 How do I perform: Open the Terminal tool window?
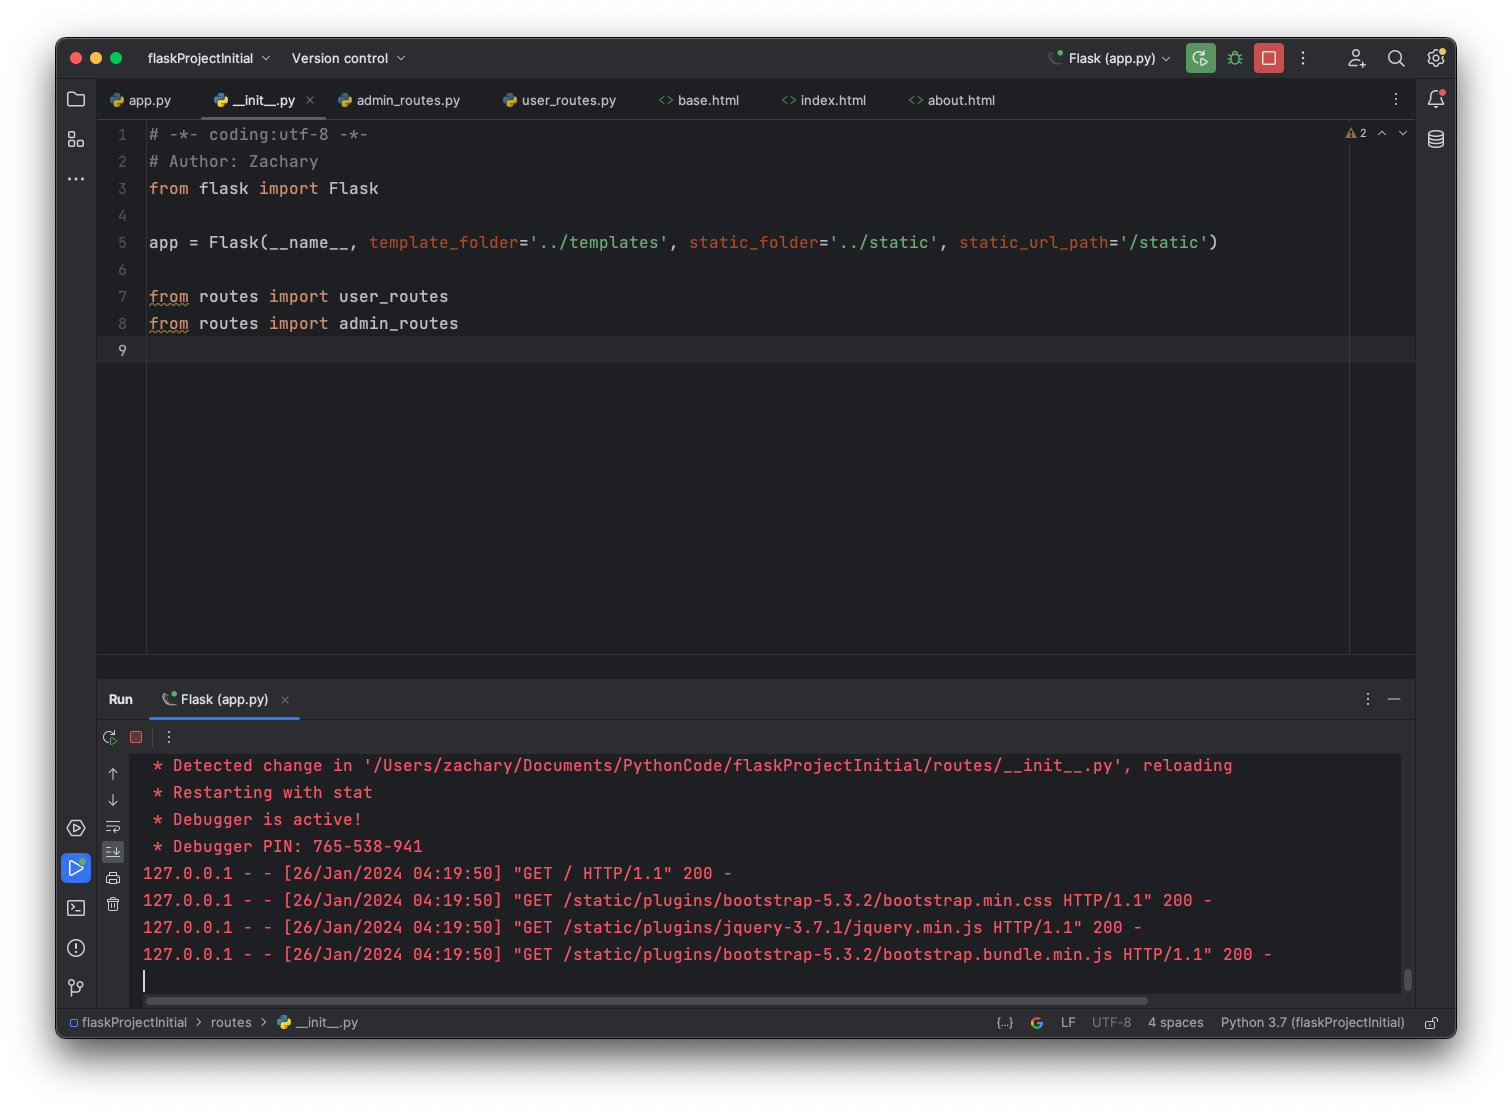tap(76, 908)
